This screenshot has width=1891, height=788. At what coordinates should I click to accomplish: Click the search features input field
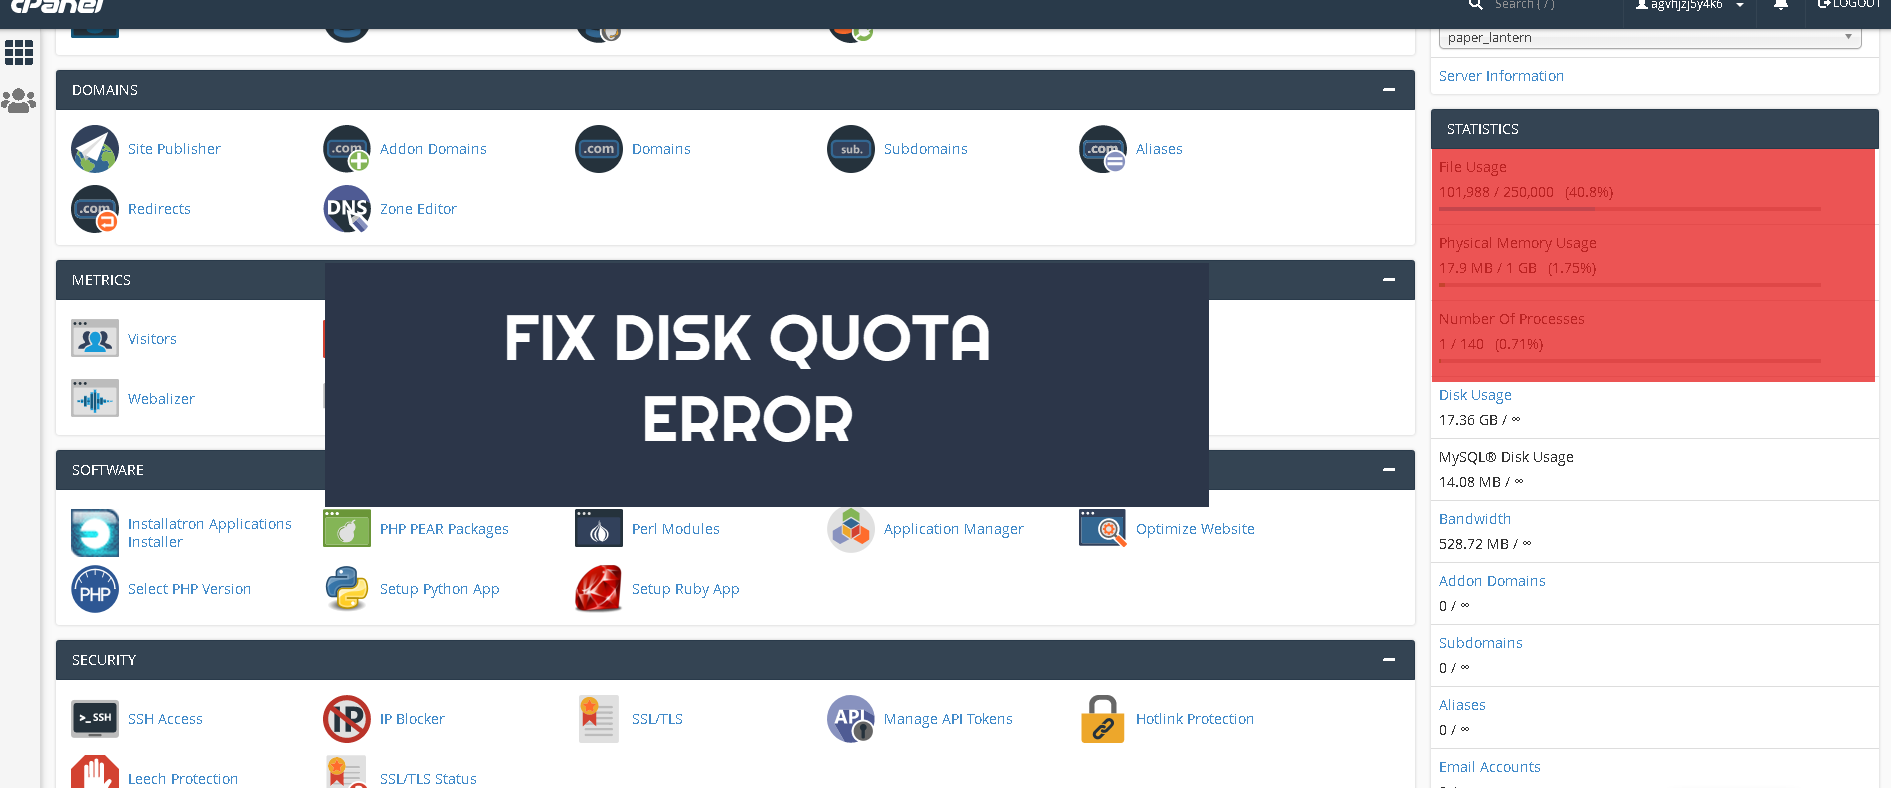pyautogui.click(x=1550, y=5)
